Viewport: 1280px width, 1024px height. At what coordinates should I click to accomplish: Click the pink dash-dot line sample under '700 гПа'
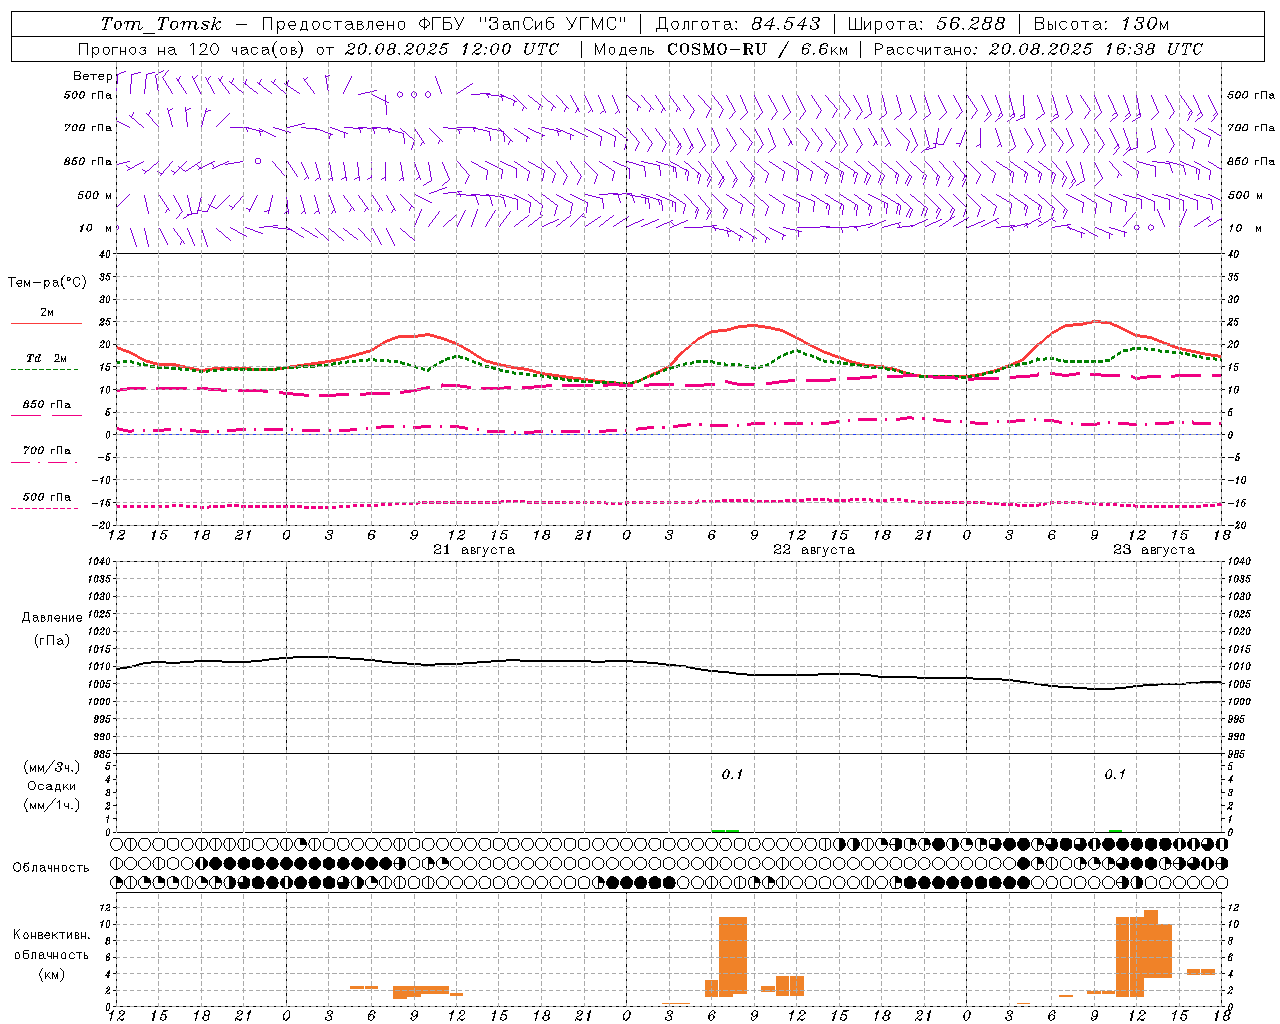[x=45, y=462]
